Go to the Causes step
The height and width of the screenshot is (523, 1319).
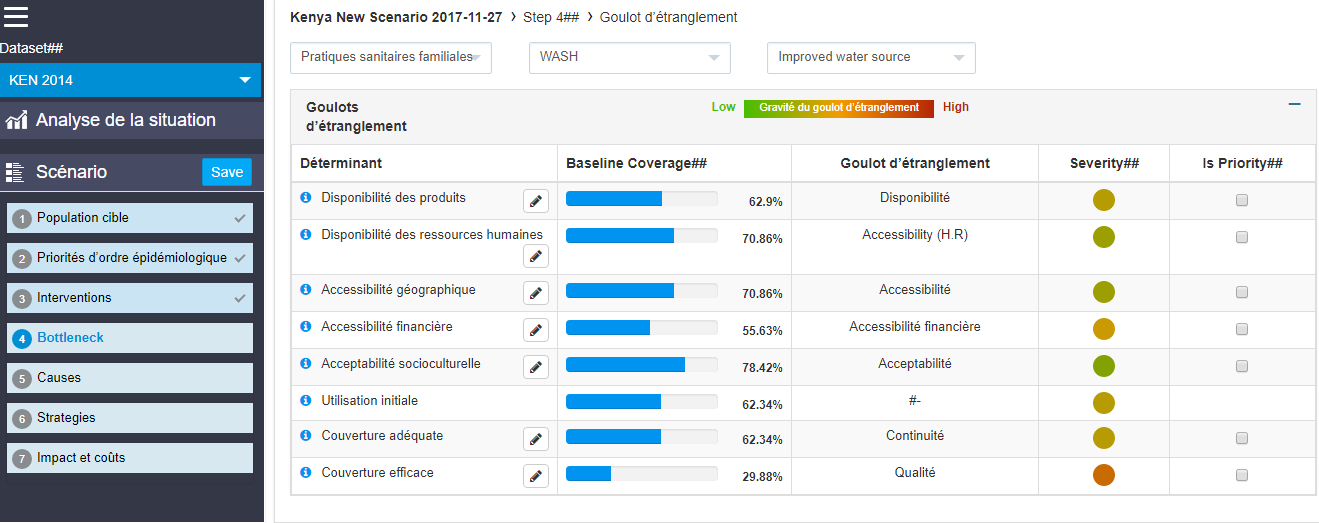(130, 378)
